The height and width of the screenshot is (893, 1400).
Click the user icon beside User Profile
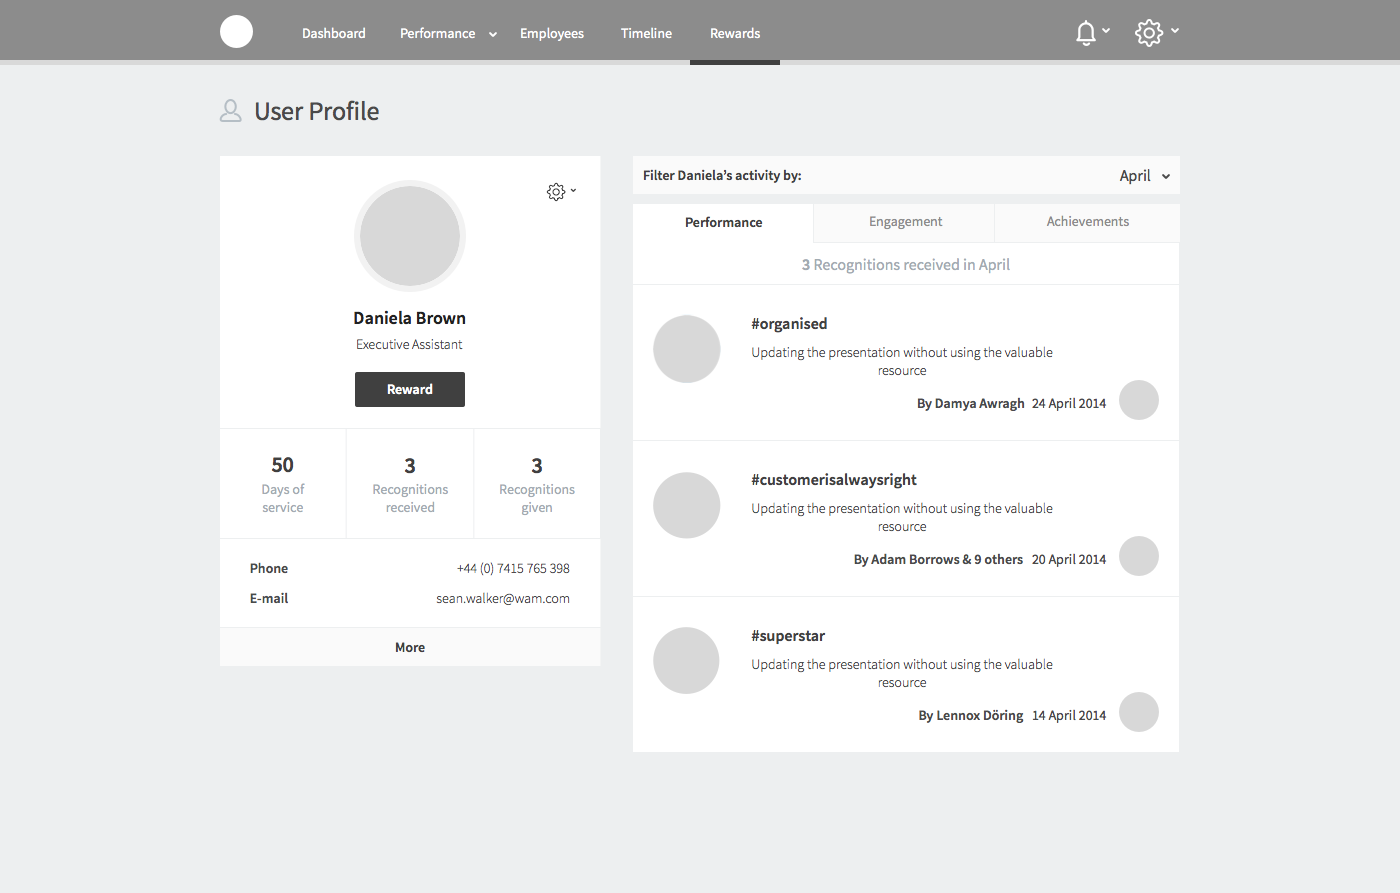pyautogui.click(x=231, y=111)
